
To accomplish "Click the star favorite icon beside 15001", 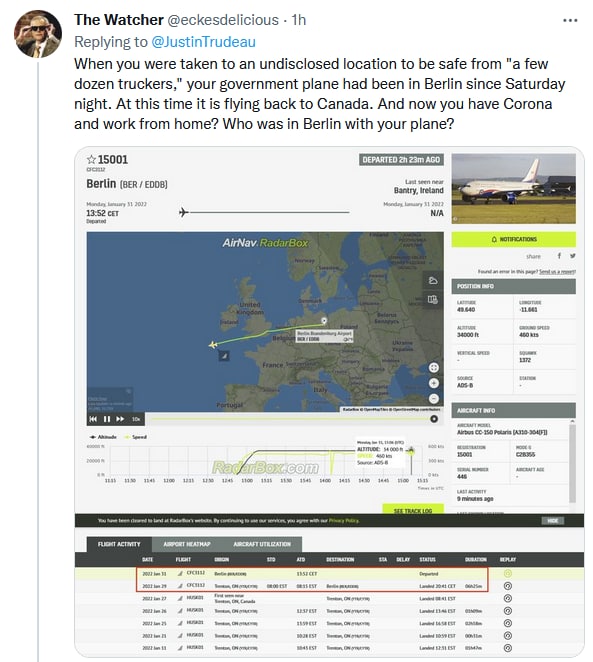I will pyautogui.click(x=91, y=160).
